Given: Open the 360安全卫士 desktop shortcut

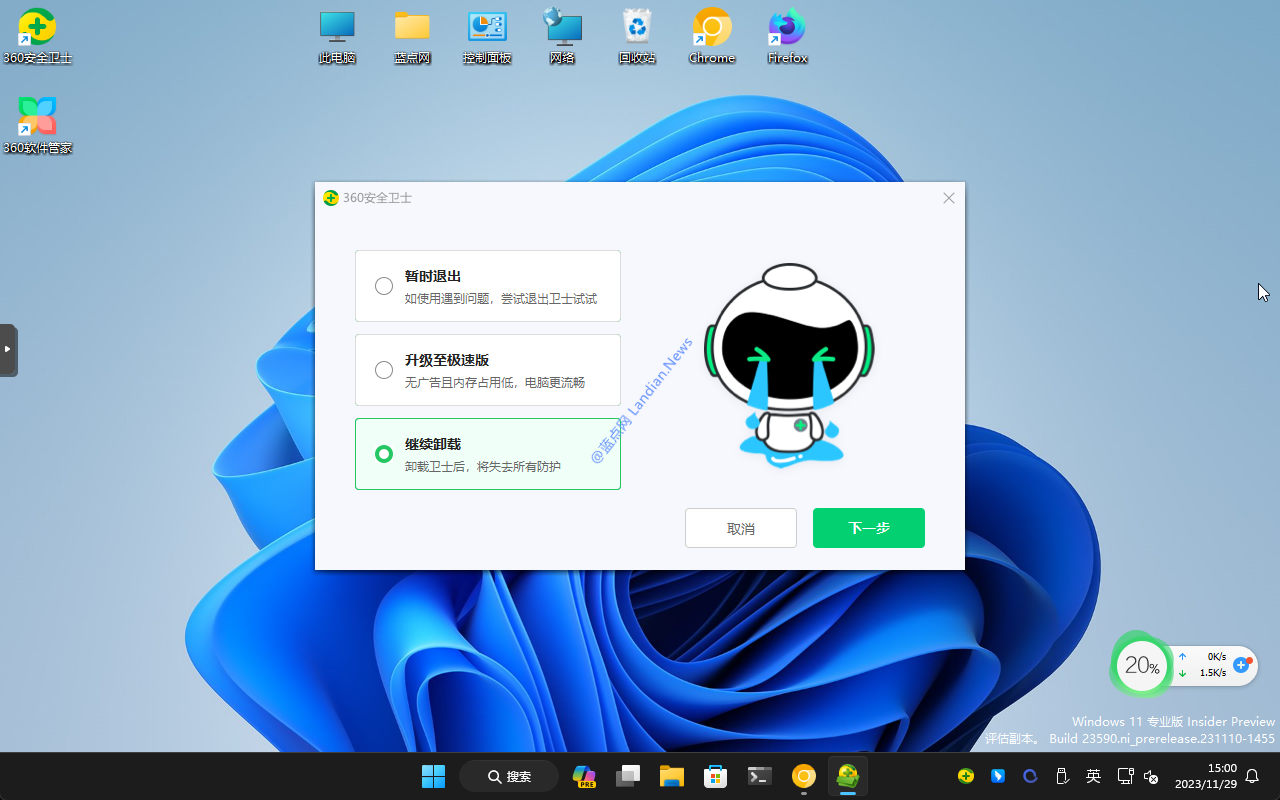Looking at the screenshot, I should coord(38,37).
